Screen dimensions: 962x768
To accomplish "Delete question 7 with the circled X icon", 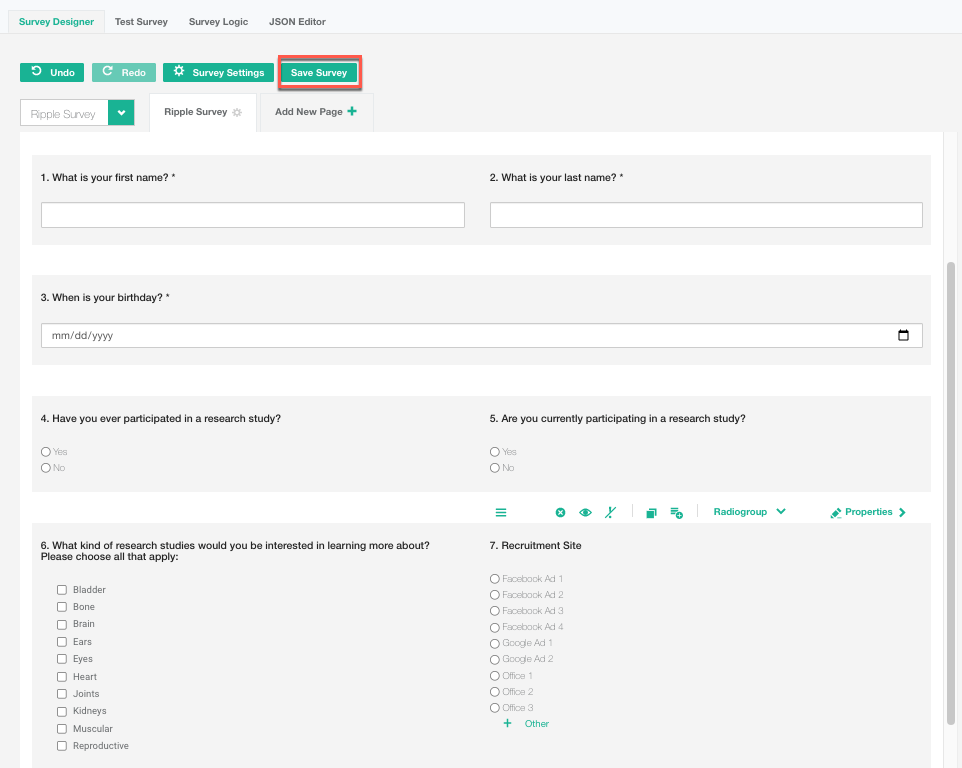I will pos(560,513).
